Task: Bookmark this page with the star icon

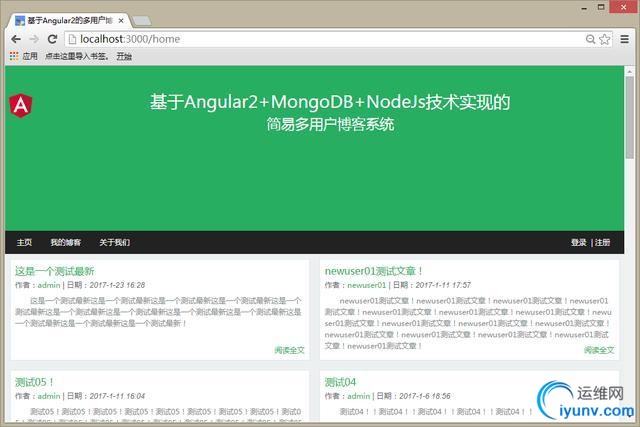Action: [604, 39]
